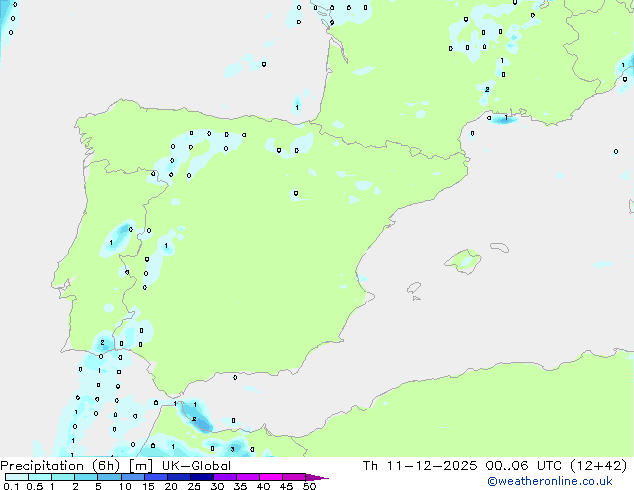634x490 pixels.
Task: Click the value 1 marker in the Bay of Biscay
Action: pyautogui.click(x=296, y=107)
